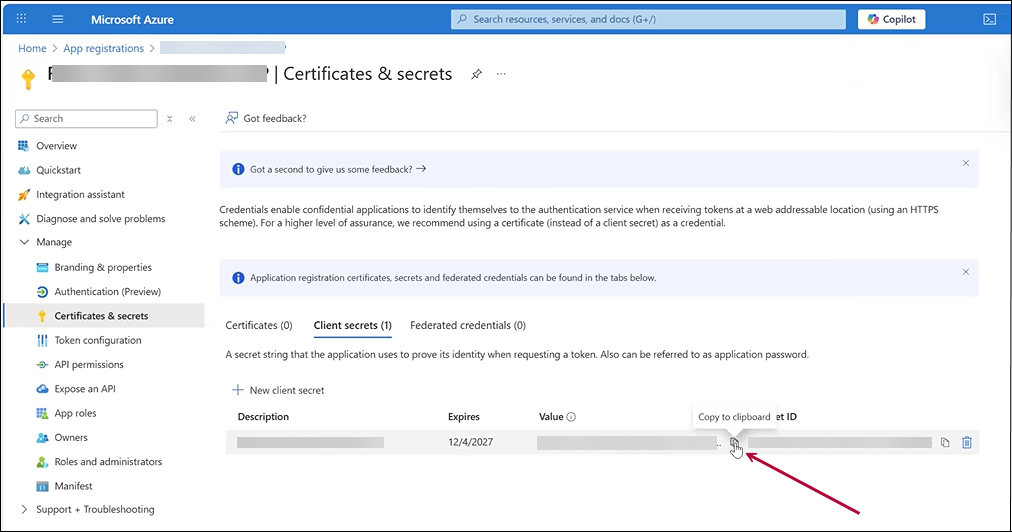Open Integration assistant

(80, 195)
